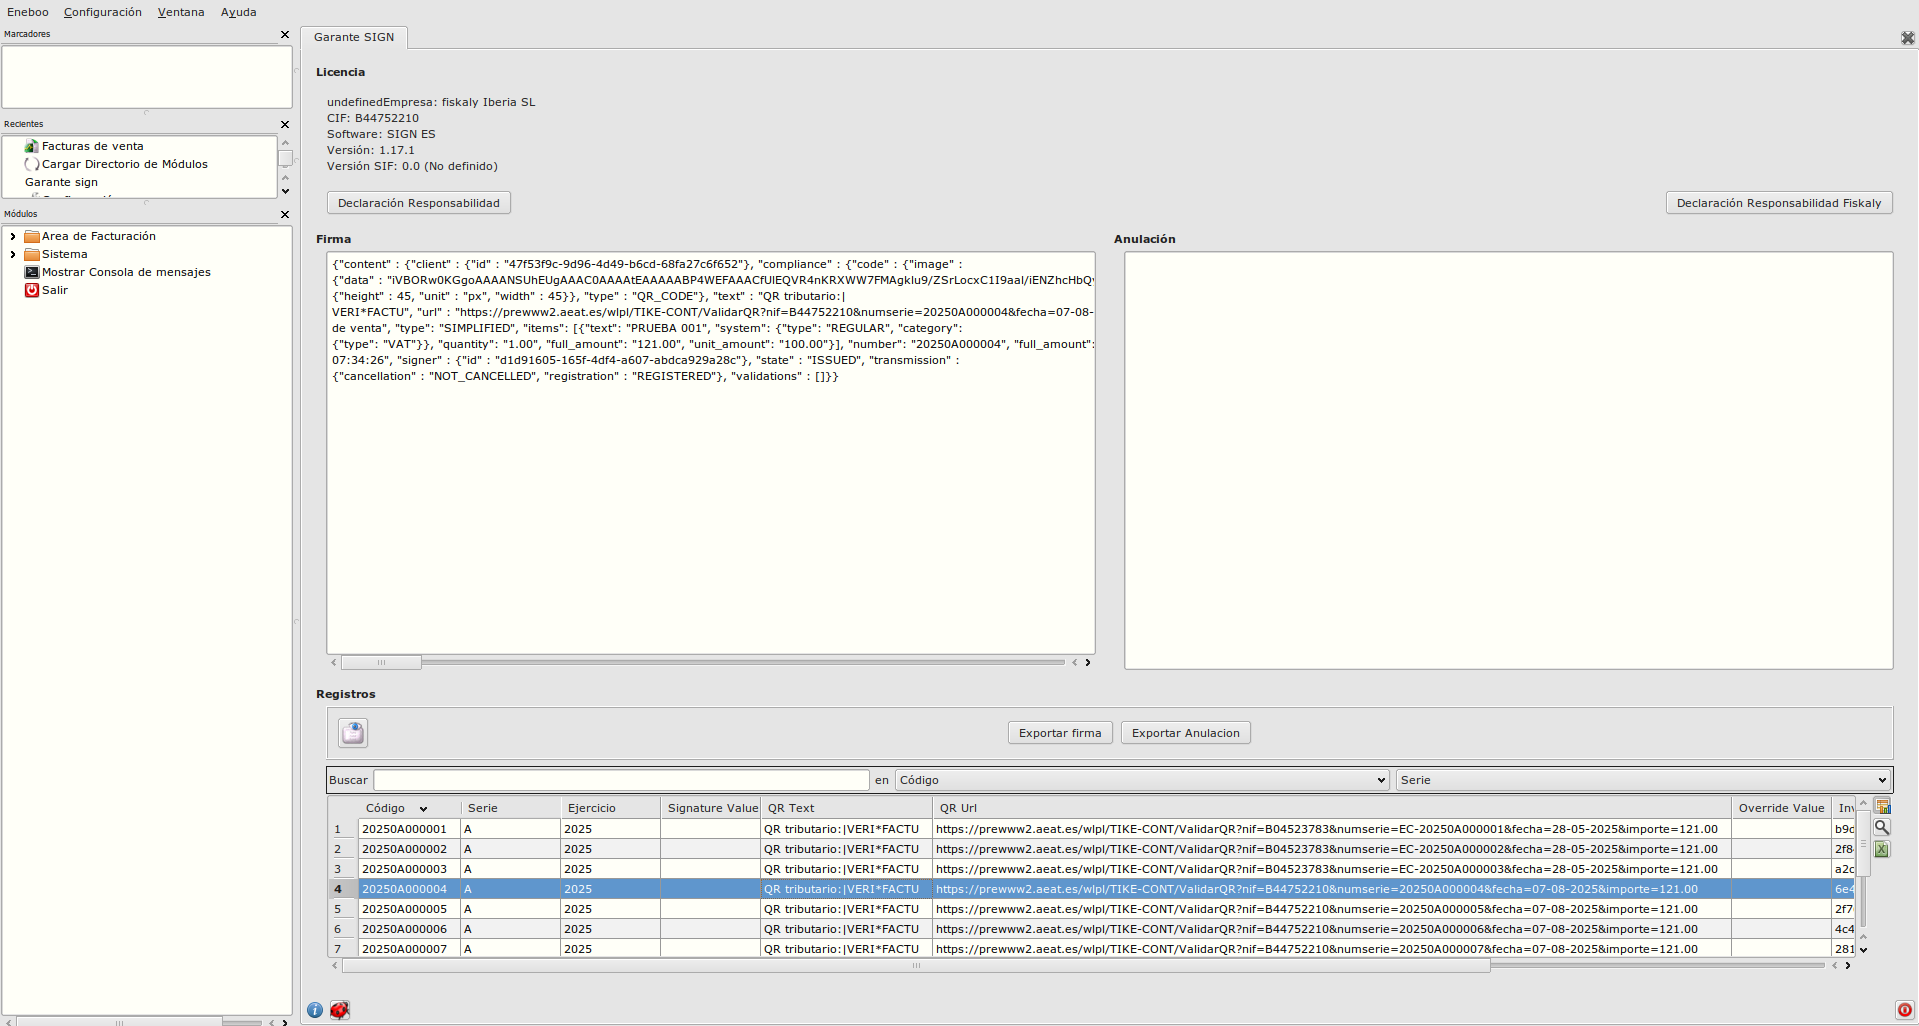The image size is (1919, 1026).
Task: Click the Excel export icon
Action: click(x=1882, y=849)
